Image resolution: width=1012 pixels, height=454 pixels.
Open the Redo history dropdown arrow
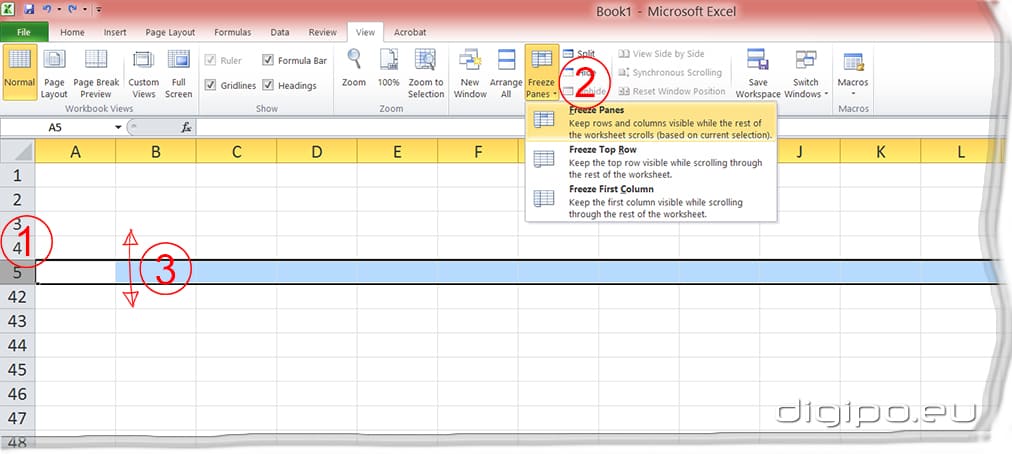pos(85,10)
